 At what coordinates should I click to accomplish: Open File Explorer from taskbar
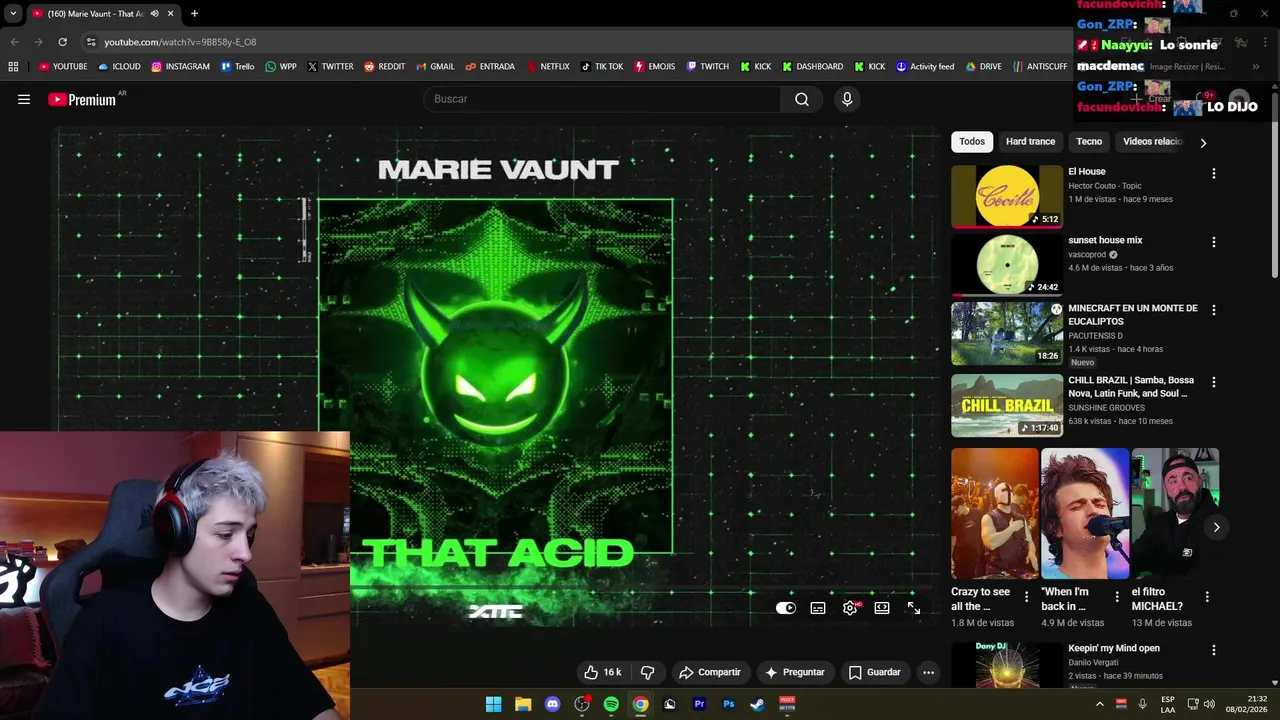523,704
